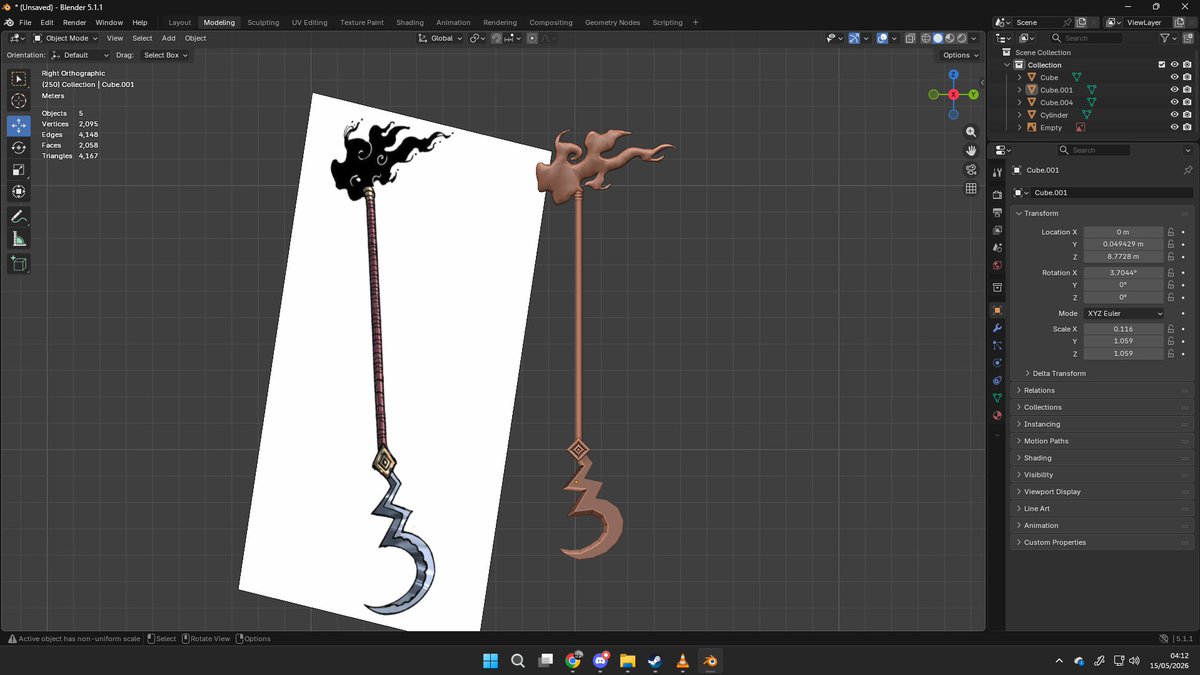
Task: Open the Object Mode dropdown
Action: coord(65,38)
